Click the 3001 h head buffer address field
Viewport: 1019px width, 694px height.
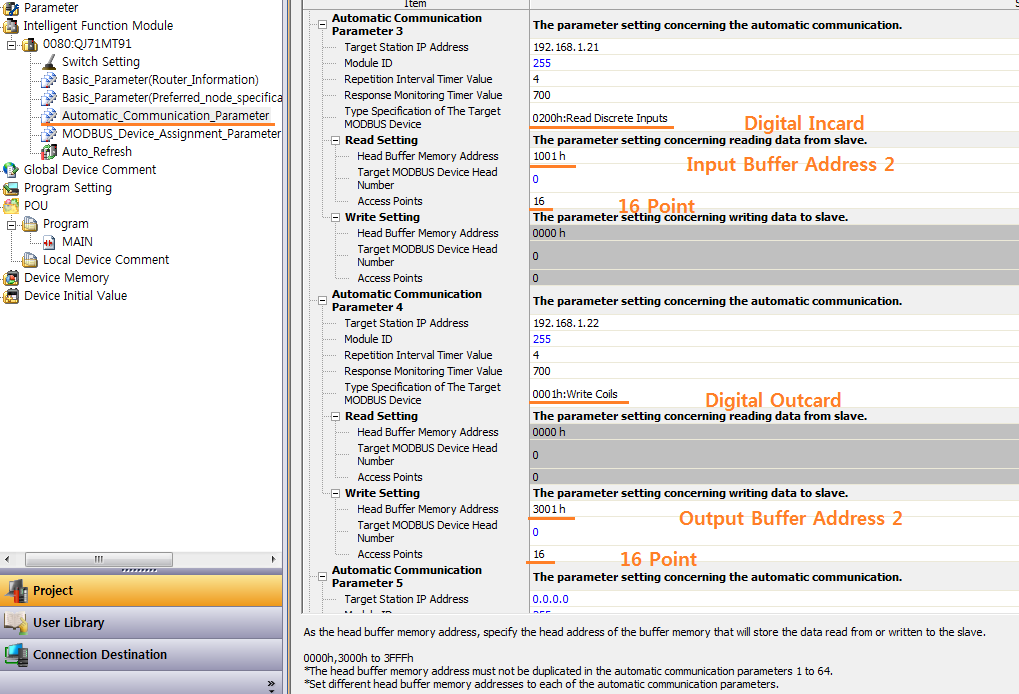click(x=550, y=509)
